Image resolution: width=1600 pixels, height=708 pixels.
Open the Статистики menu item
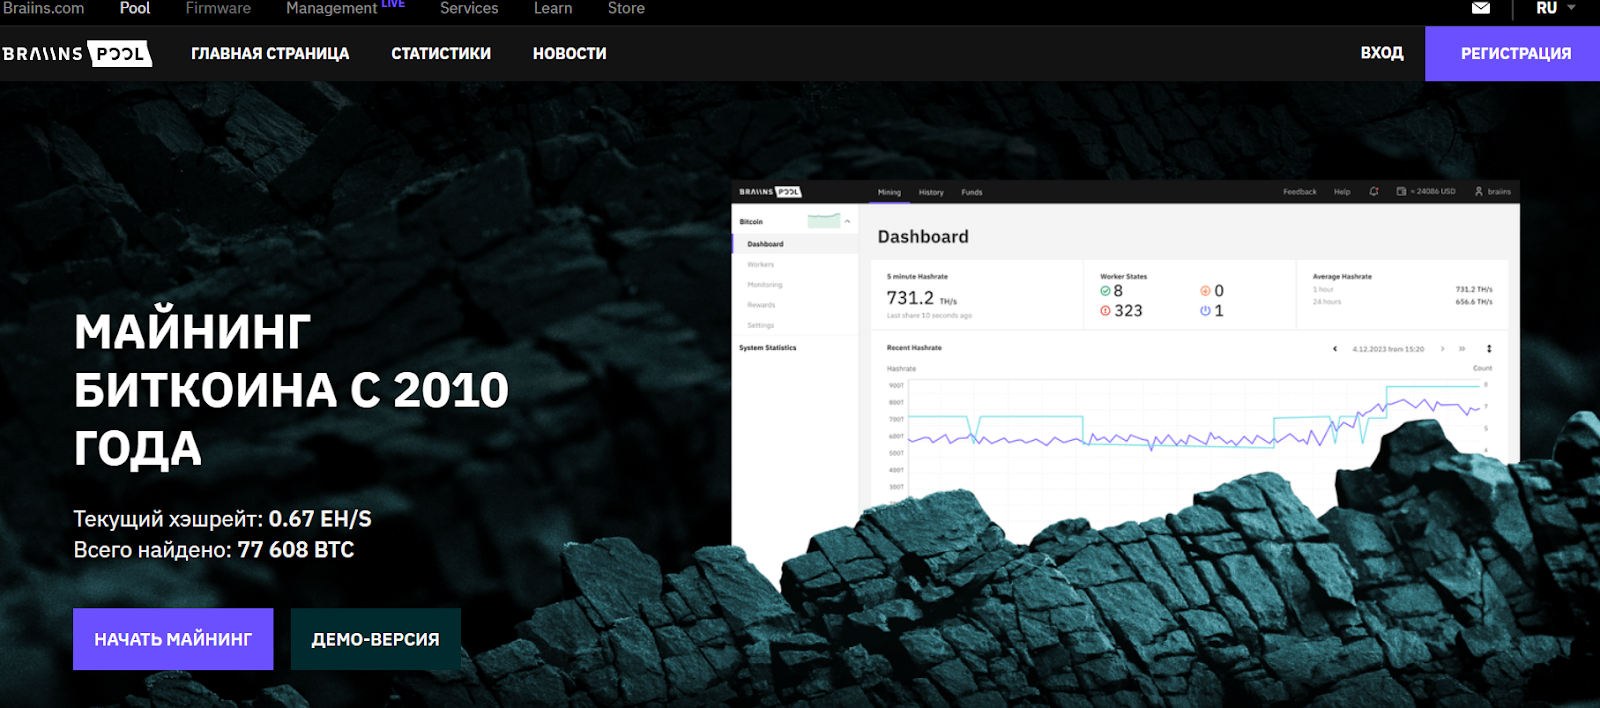pos(441,53)
